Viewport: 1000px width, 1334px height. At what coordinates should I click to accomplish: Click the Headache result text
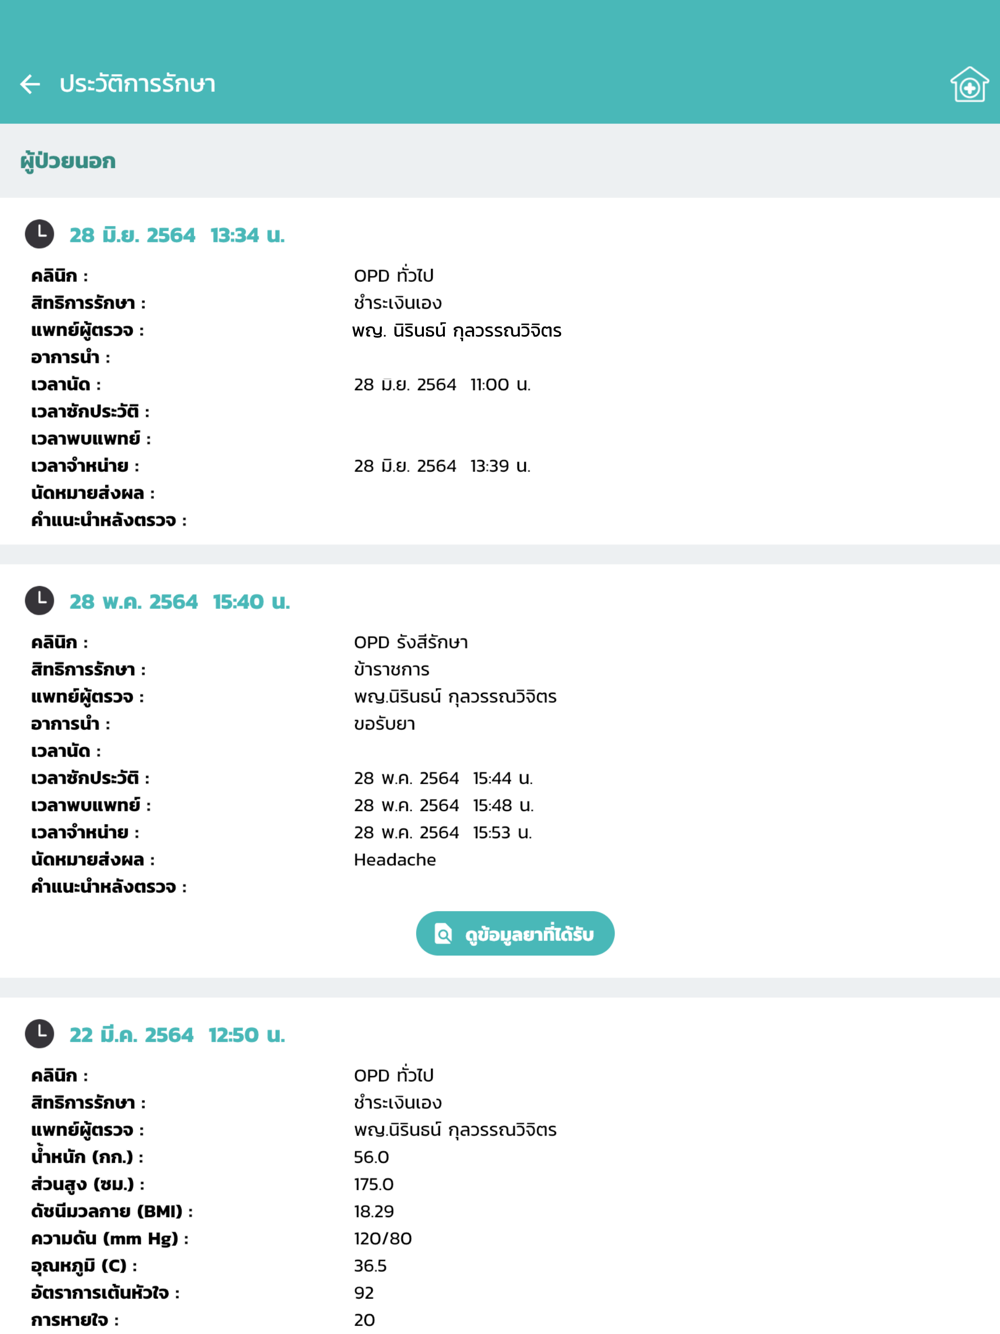(395, 860)
